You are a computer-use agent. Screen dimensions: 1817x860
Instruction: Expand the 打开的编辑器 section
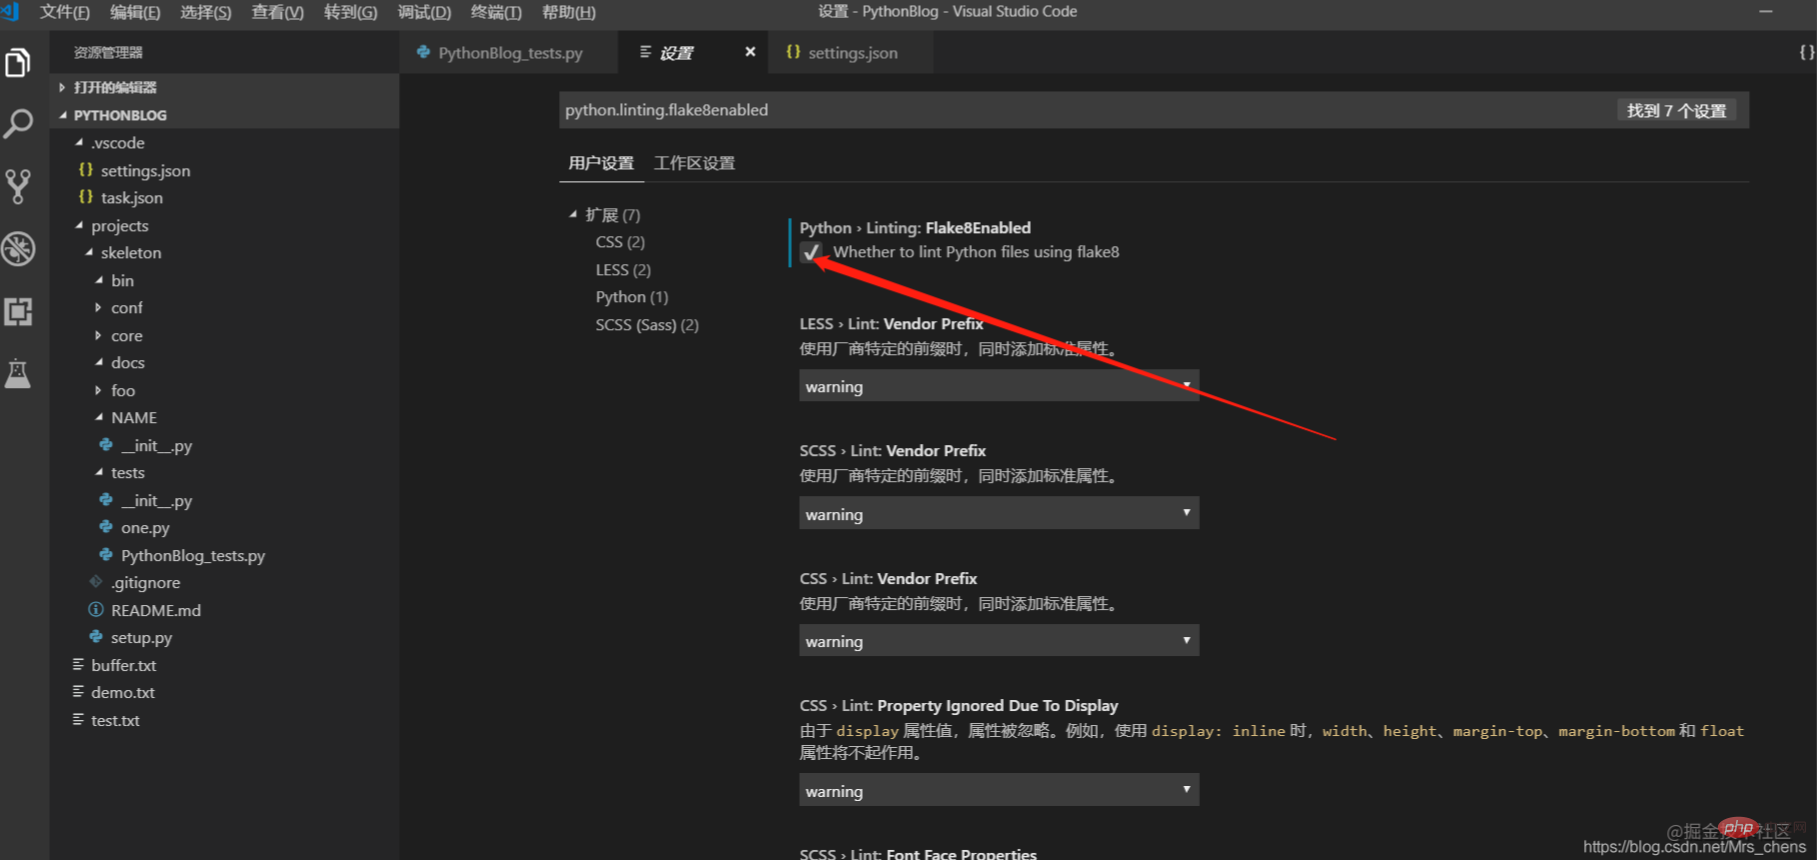[x=62, y=87]
